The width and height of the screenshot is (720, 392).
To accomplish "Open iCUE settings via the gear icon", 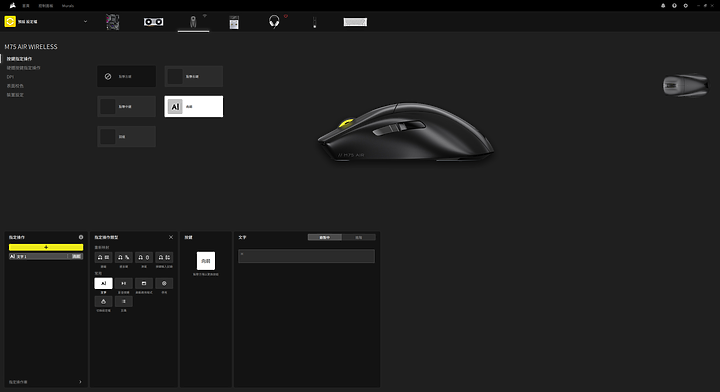I will 686,6.
